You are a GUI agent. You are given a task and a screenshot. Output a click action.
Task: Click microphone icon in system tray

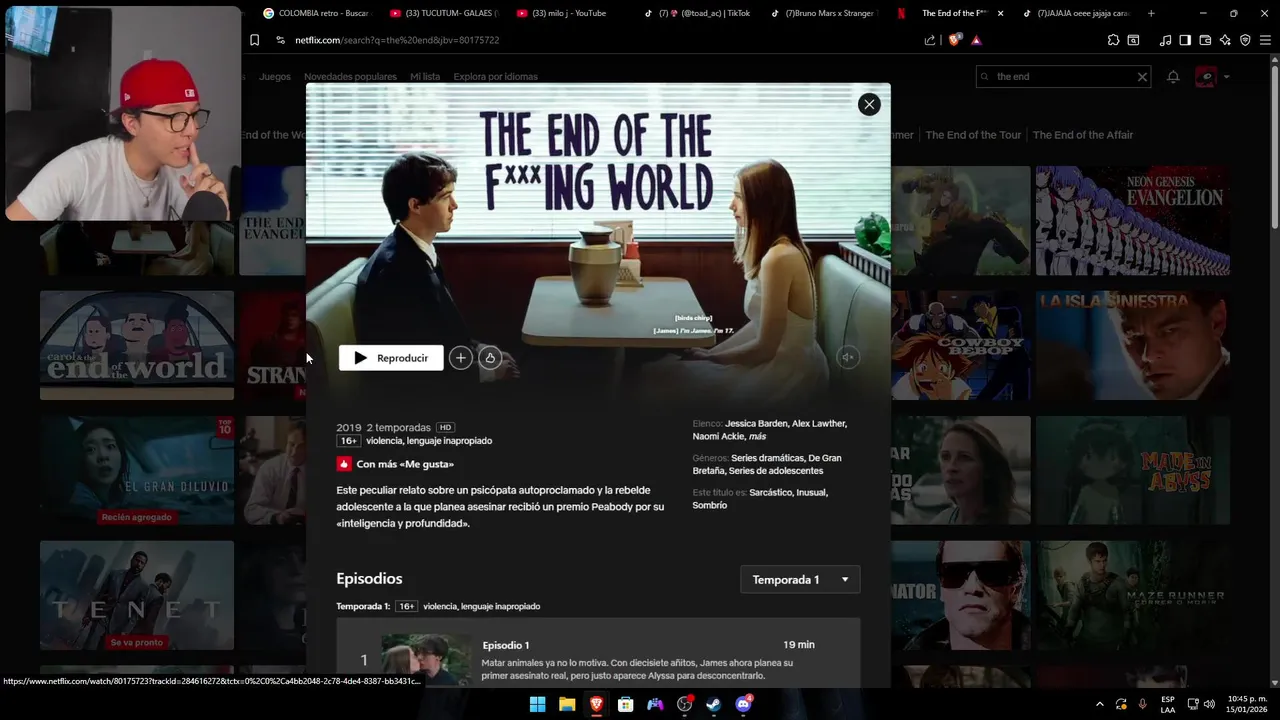pos(1142,704)
